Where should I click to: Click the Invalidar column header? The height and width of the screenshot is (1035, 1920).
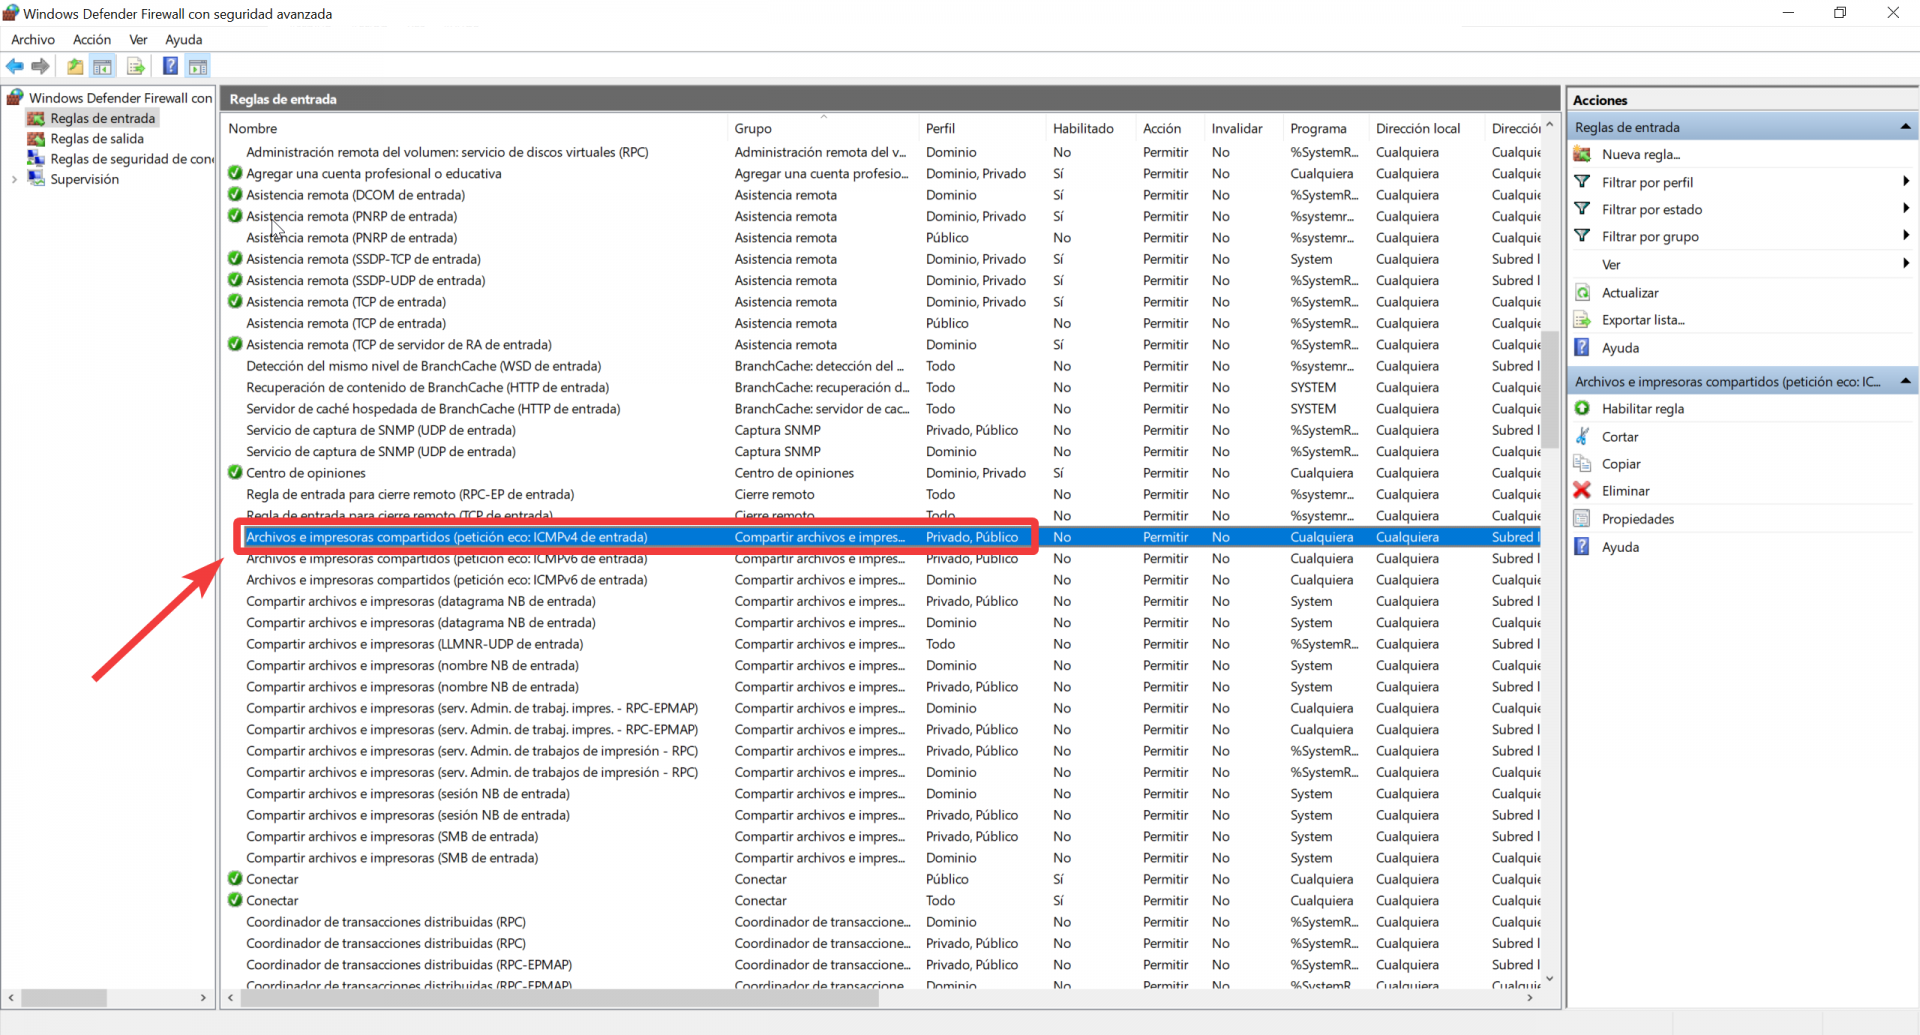click(1243, 128)
